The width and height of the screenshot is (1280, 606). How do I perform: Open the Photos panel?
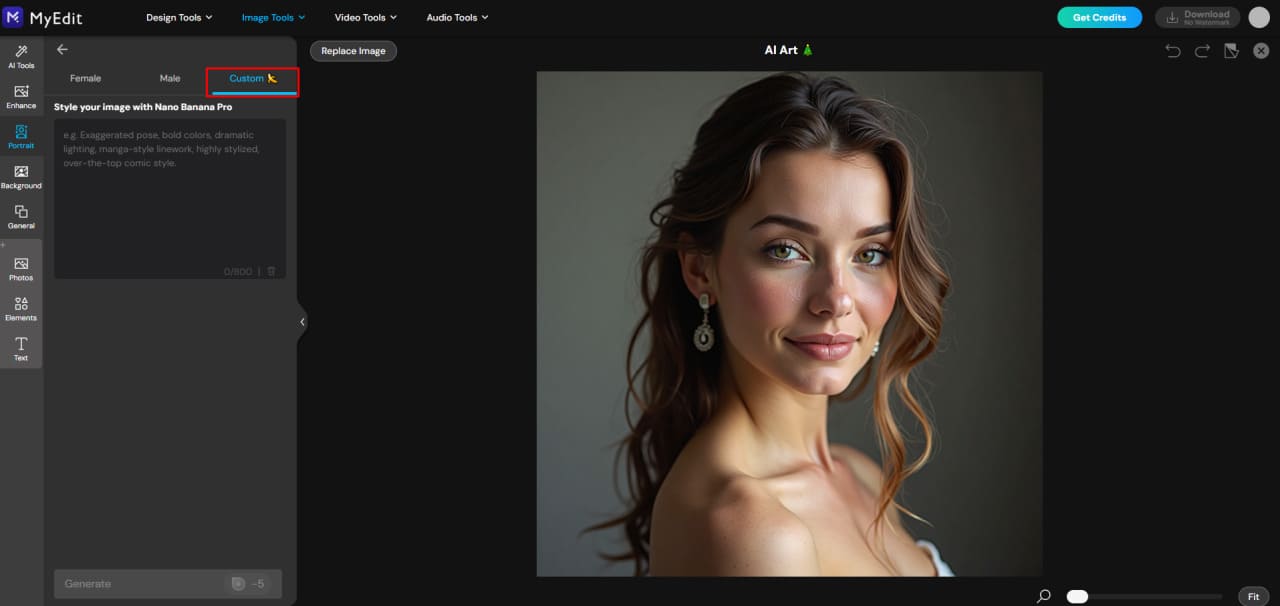[x=21, y=269]
